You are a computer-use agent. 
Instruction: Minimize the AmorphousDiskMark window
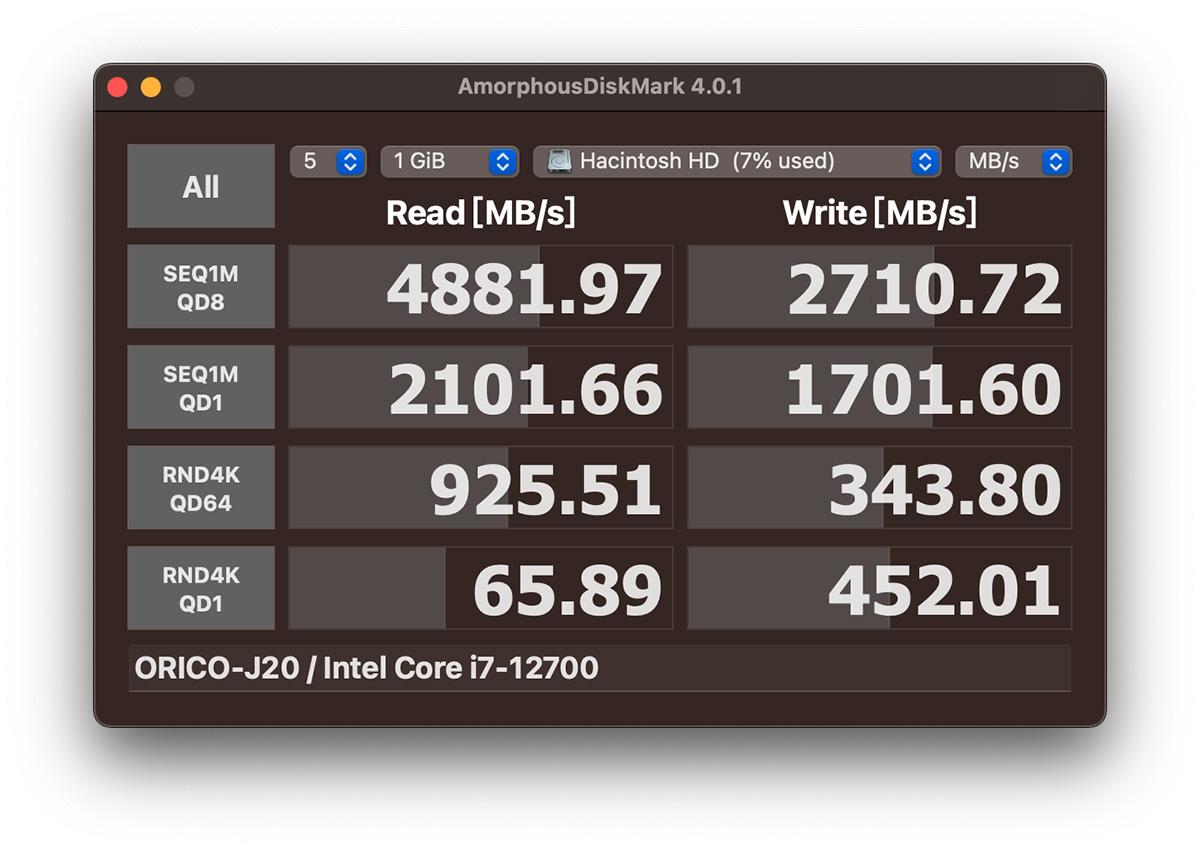point(151,87)
